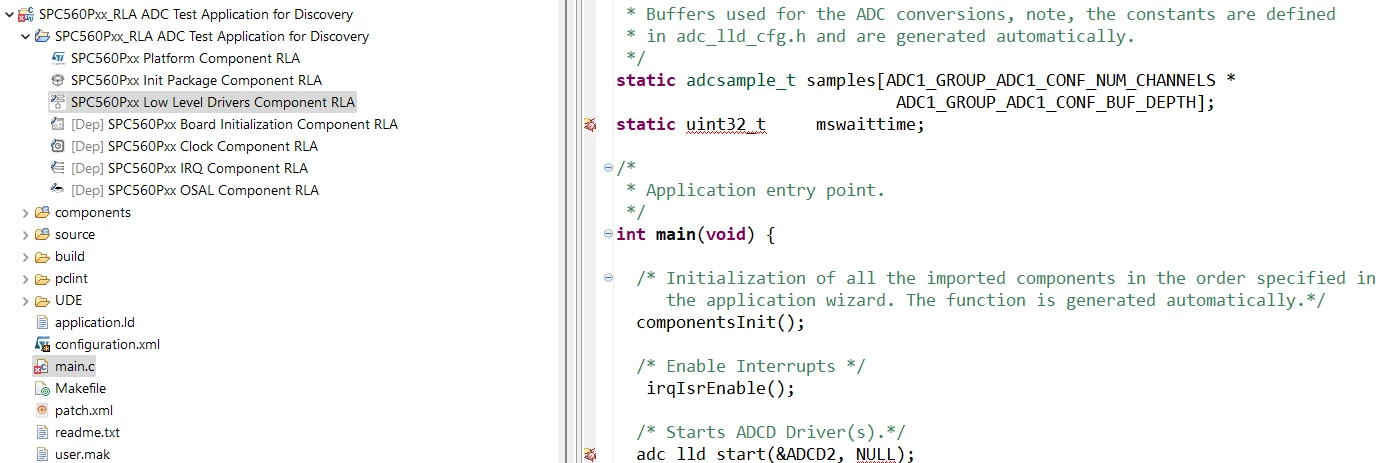Select configuration.xml in the project tree
1387x463 pixels.
click(107, 344)
